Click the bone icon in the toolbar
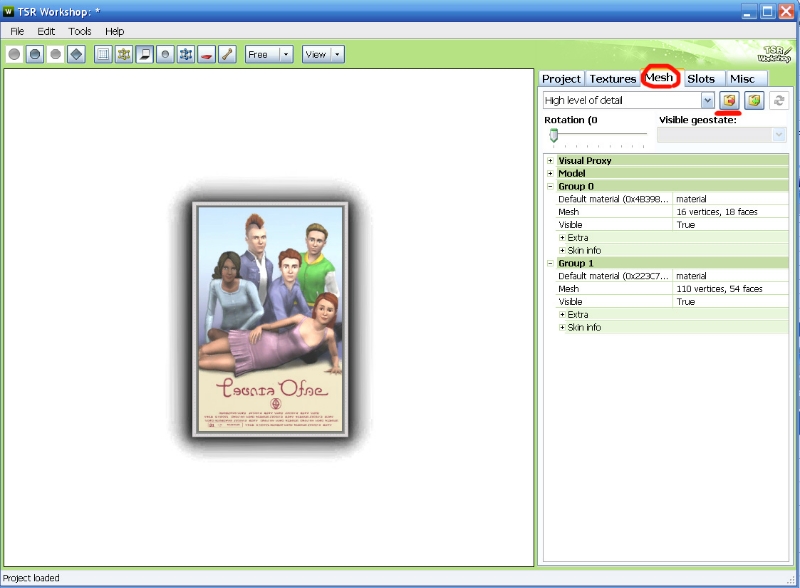The image size is (800, 588). [x=227, y=54]
